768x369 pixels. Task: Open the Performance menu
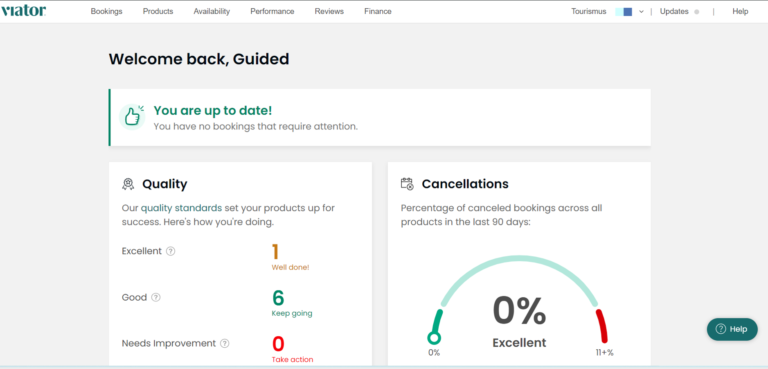point(272,11)
